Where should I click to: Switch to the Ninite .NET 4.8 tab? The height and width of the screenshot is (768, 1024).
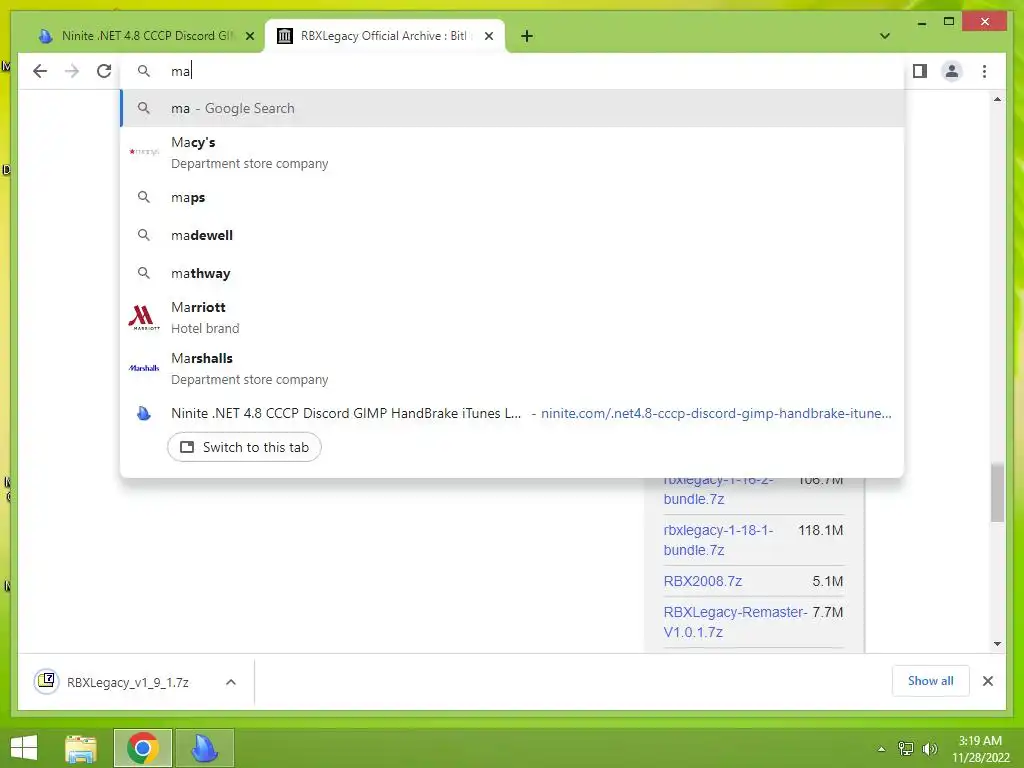click(x=146, y=36)
